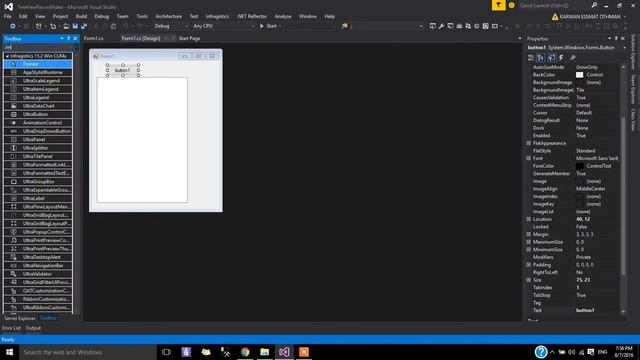Click button1 on the Form1 designer
This screenshot has height=360, width=640.
[122, 70]
